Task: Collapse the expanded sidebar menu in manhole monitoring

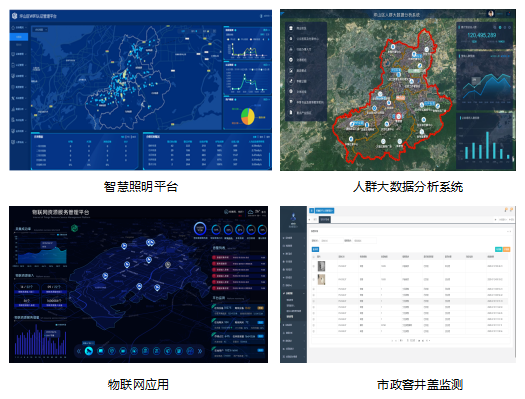Action: [x=294, y=293]
